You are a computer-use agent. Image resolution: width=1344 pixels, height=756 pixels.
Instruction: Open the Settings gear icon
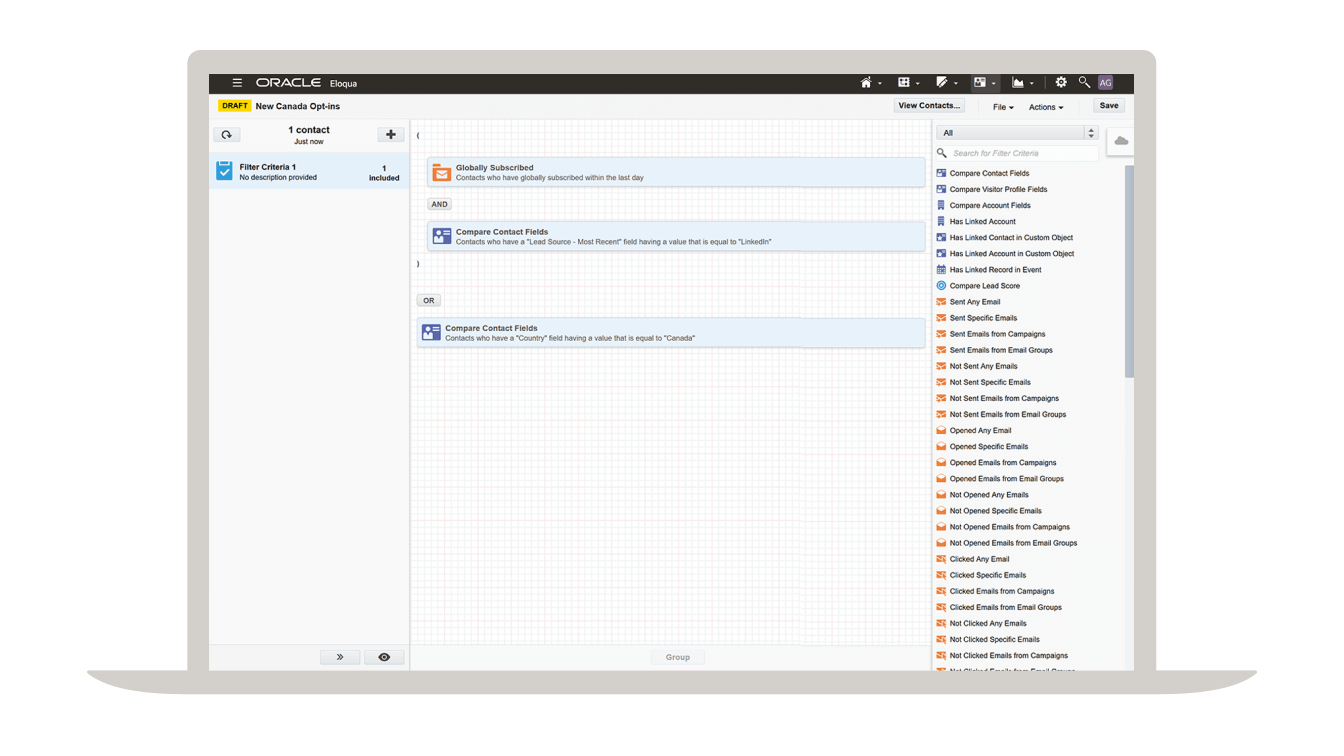coord(1060,82)
